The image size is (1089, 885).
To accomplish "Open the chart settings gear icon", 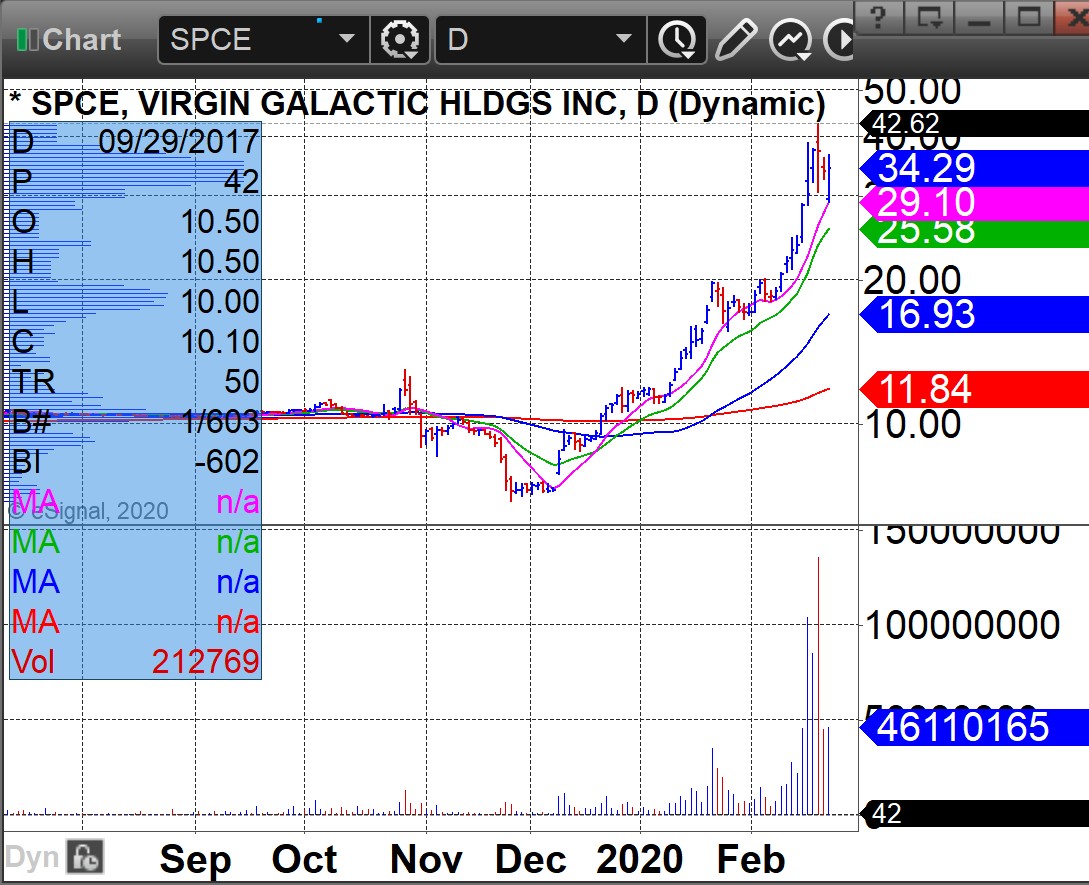I will coord(399,40).
